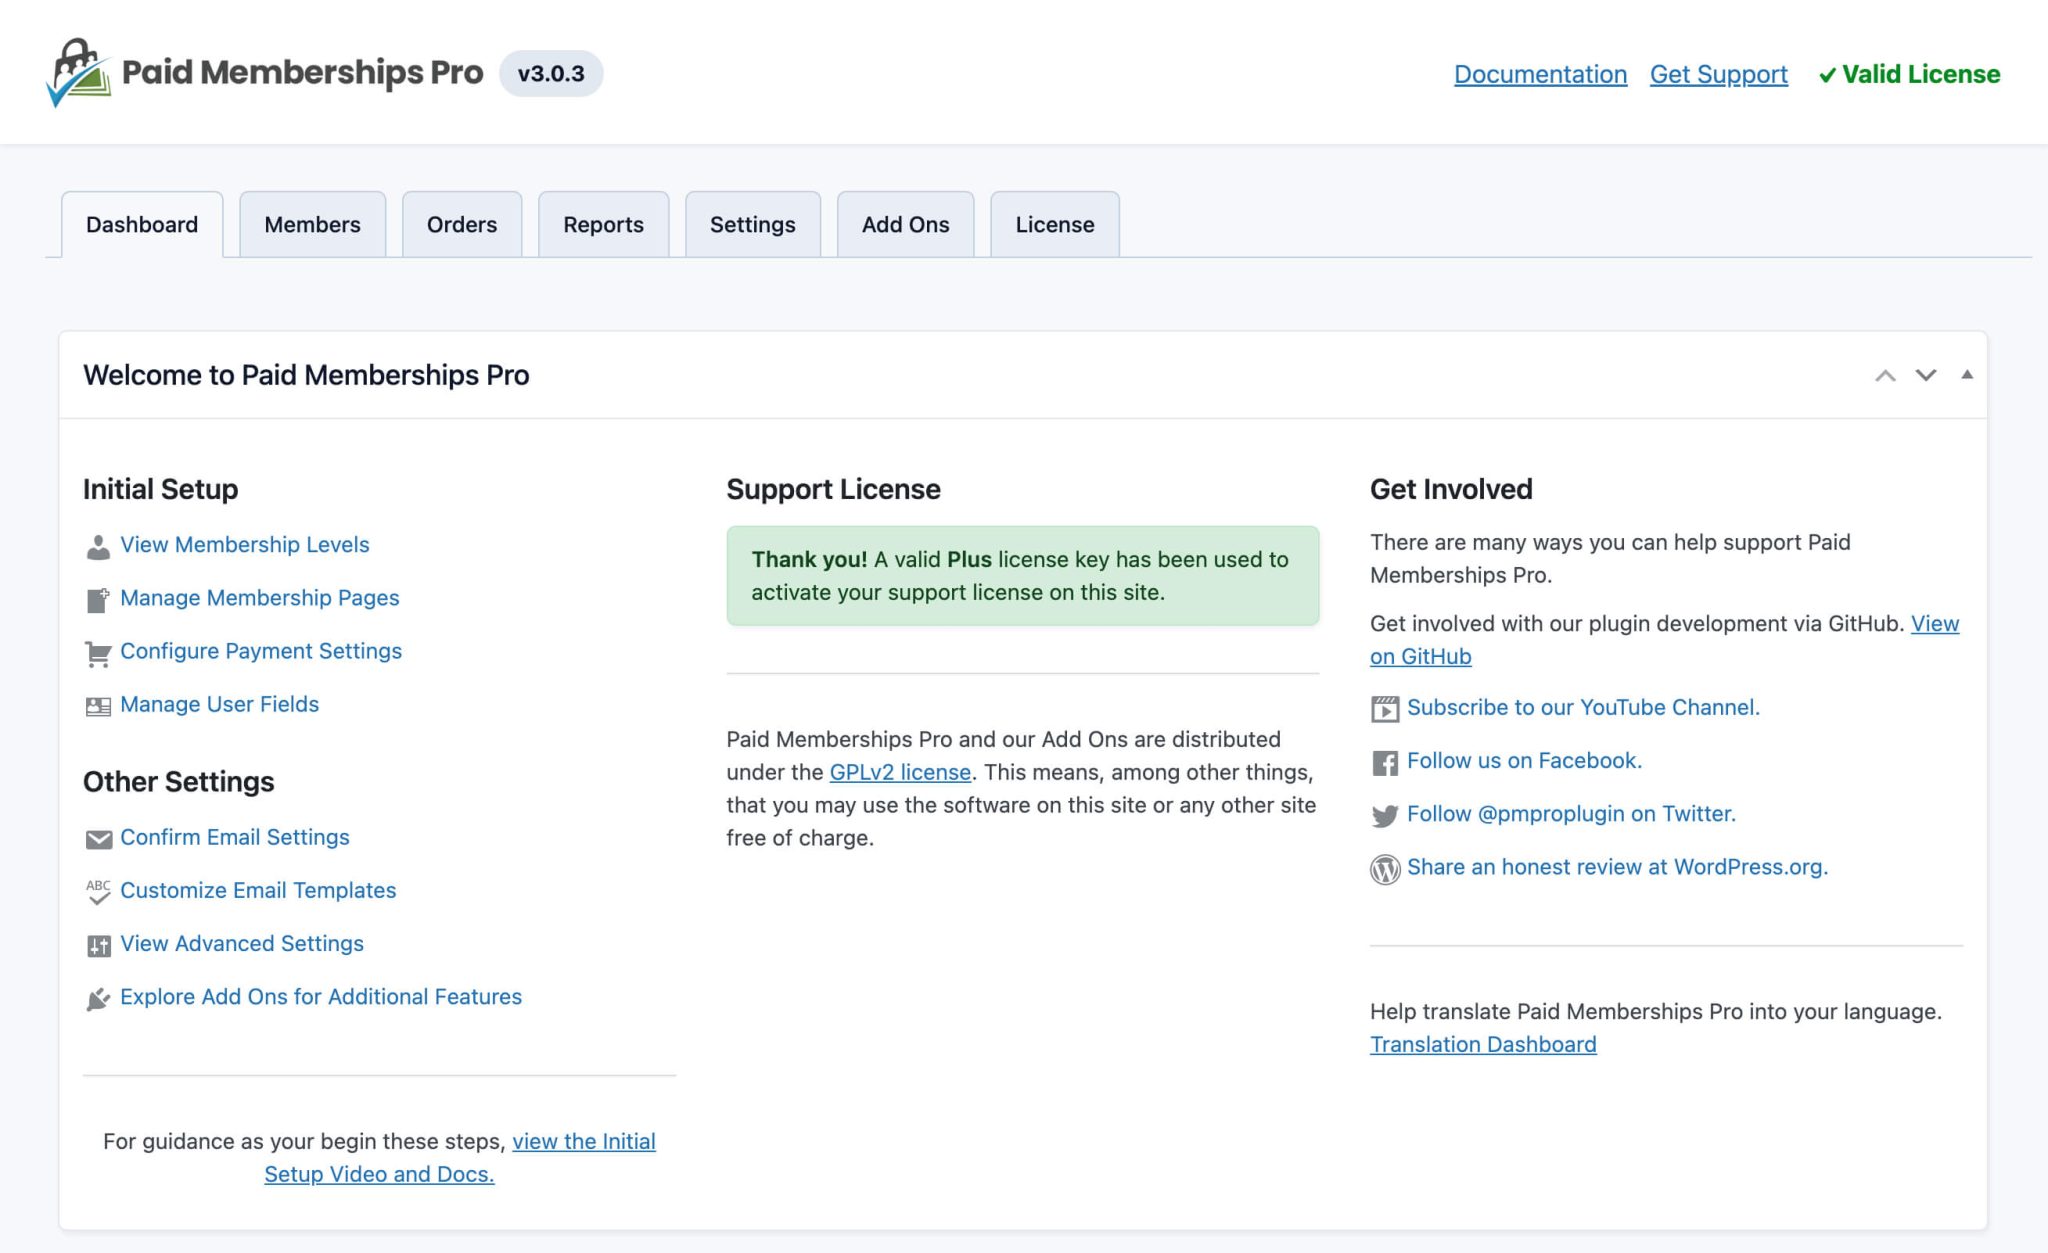This screenshot has width=2048, height=1253.
Task: Open the Settings tab
Action: [753, 224]
